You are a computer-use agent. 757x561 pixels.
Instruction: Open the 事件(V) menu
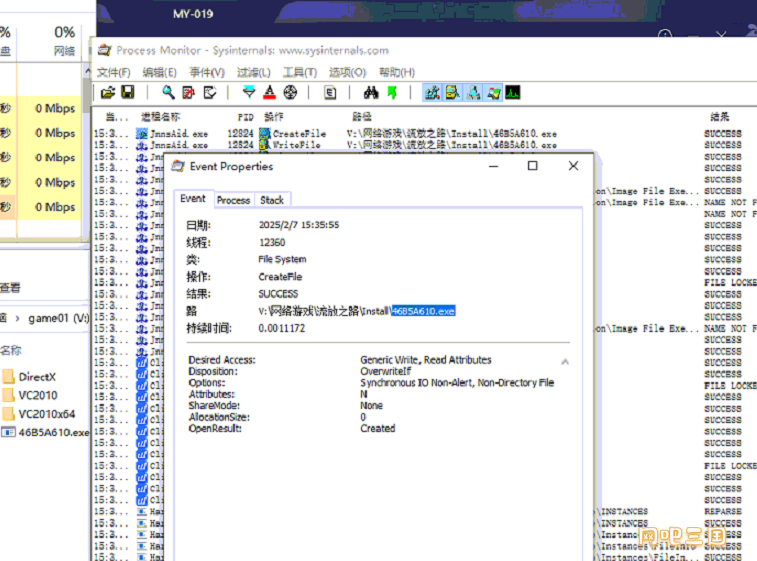(207, 72)
